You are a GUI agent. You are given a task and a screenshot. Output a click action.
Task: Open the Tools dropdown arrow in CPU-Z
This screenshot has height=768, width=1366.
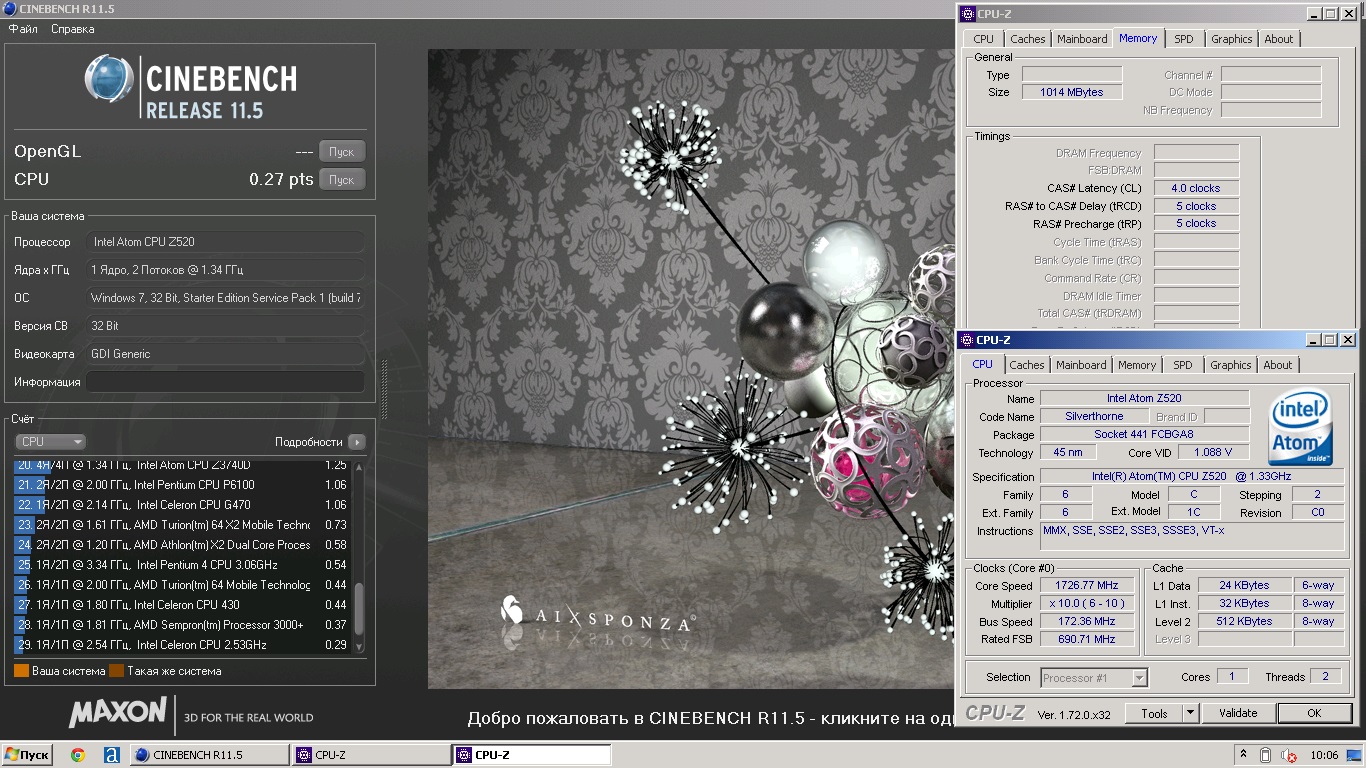(1190, 713)
